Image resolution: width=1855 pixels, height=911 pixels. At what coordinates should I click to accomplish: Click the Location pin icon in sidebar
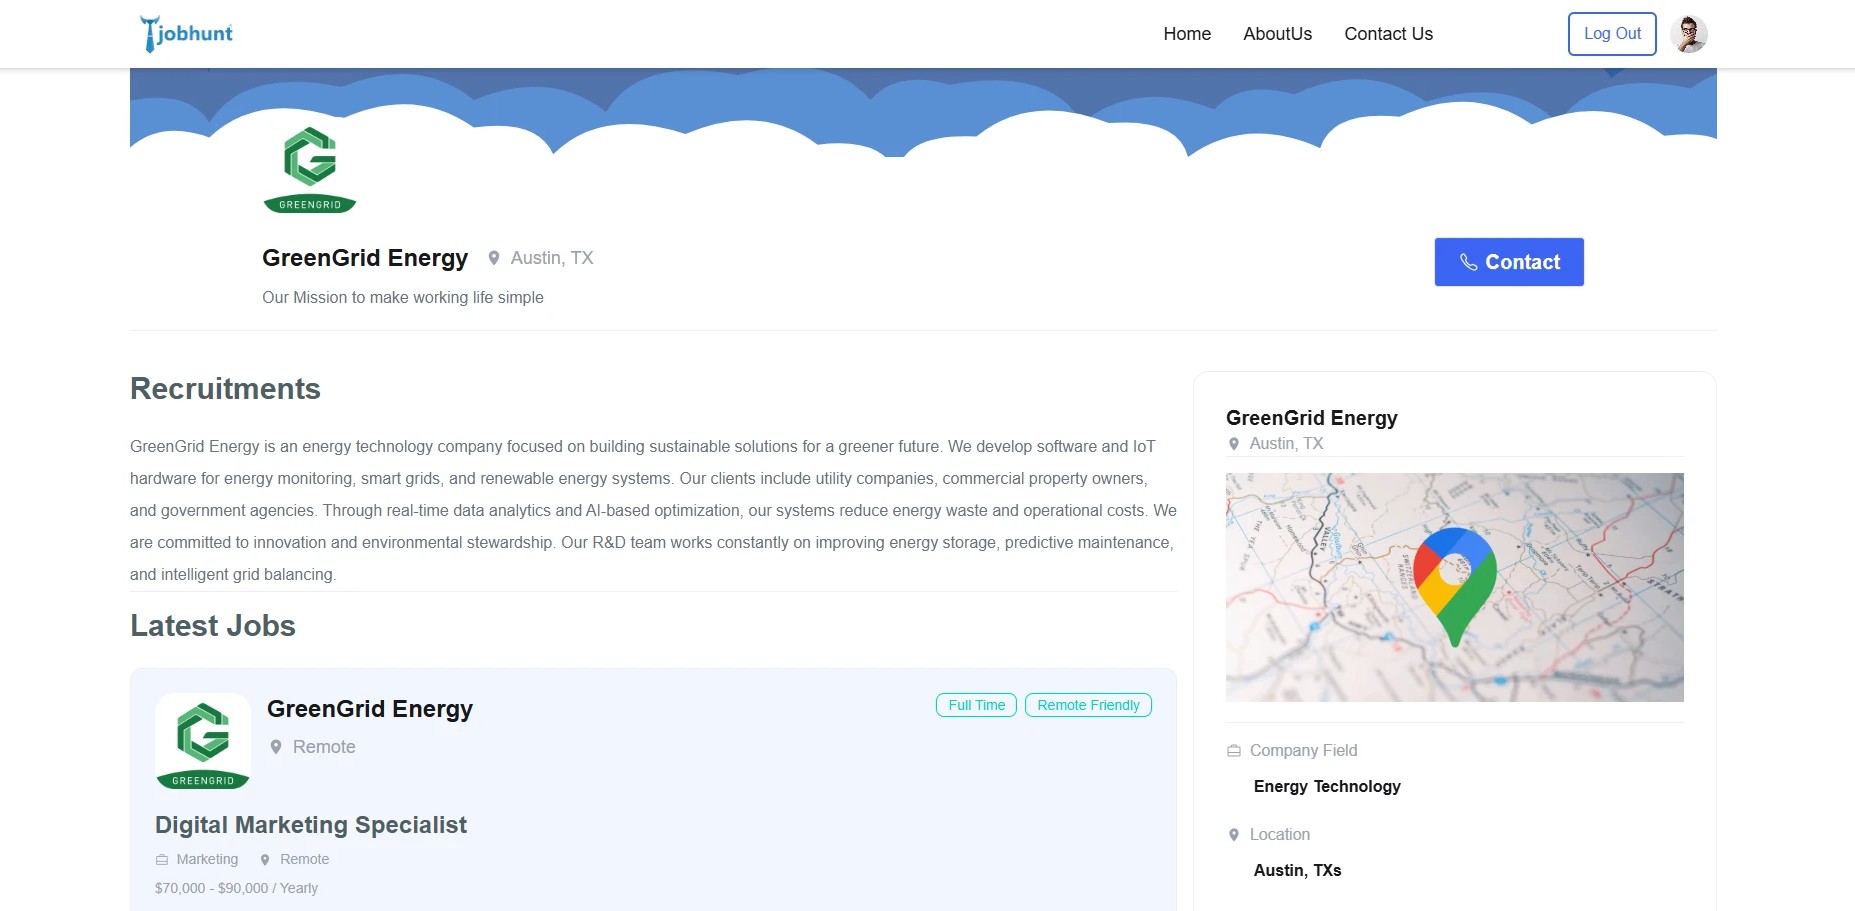coord(1234,835)
